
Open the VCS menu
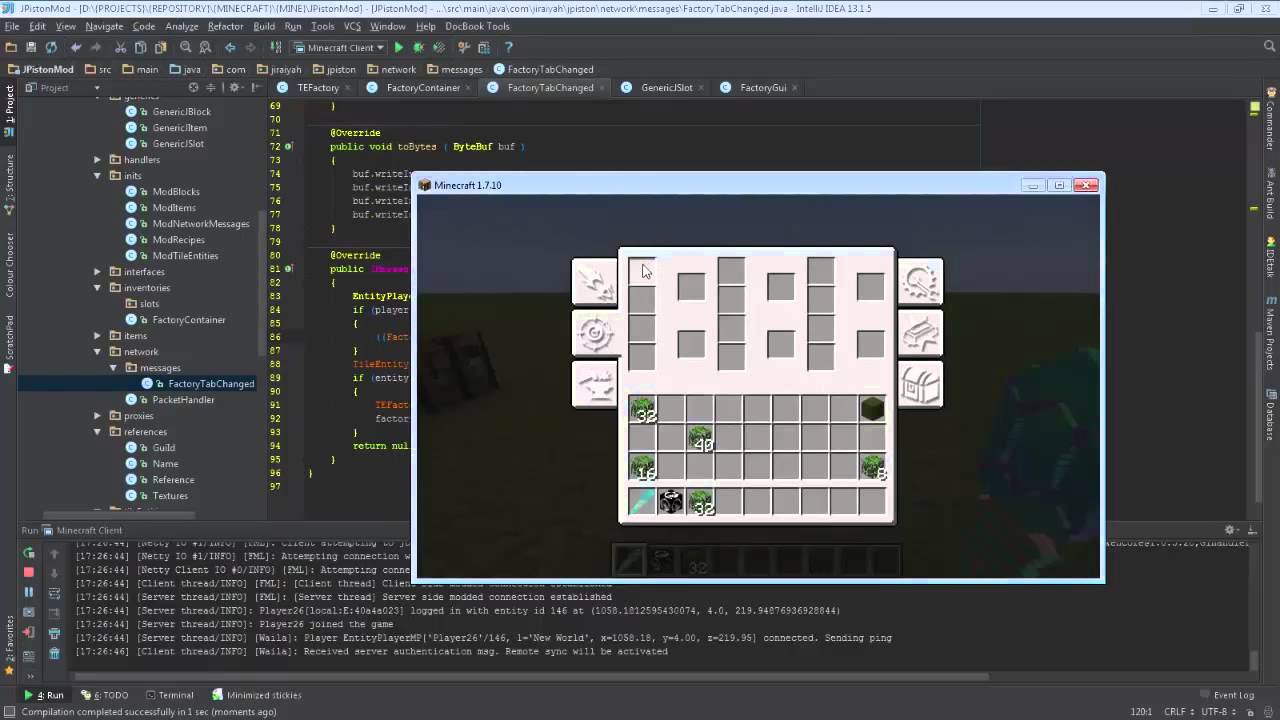[352, 26]
